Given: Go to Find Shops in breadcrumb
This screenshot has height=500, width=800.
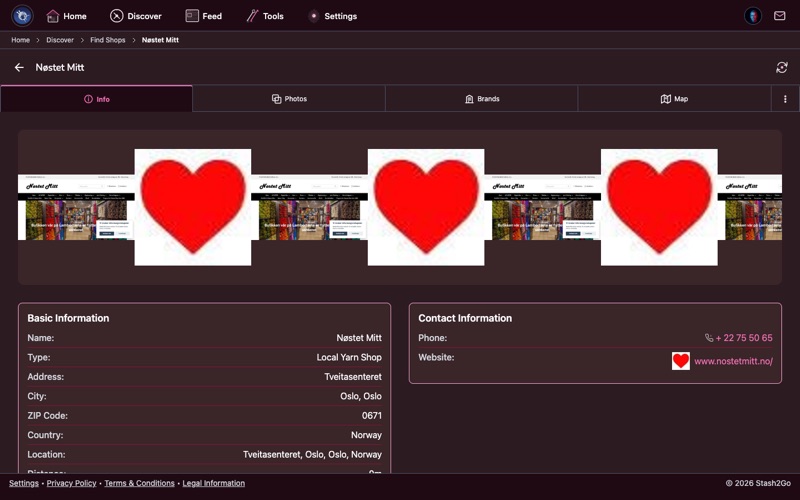Looking at the screenshot, I should point(108,40).
